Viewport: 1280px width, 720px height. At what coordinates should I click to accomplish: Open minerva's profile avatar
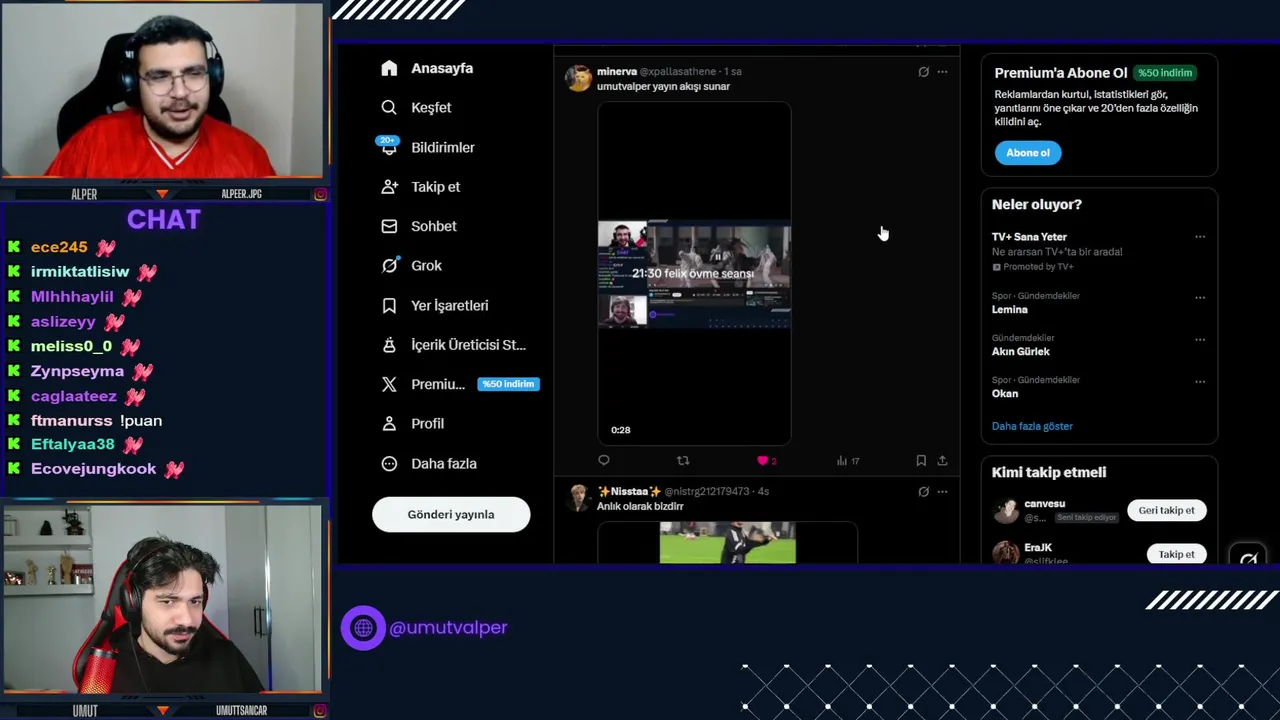(578, 78)
